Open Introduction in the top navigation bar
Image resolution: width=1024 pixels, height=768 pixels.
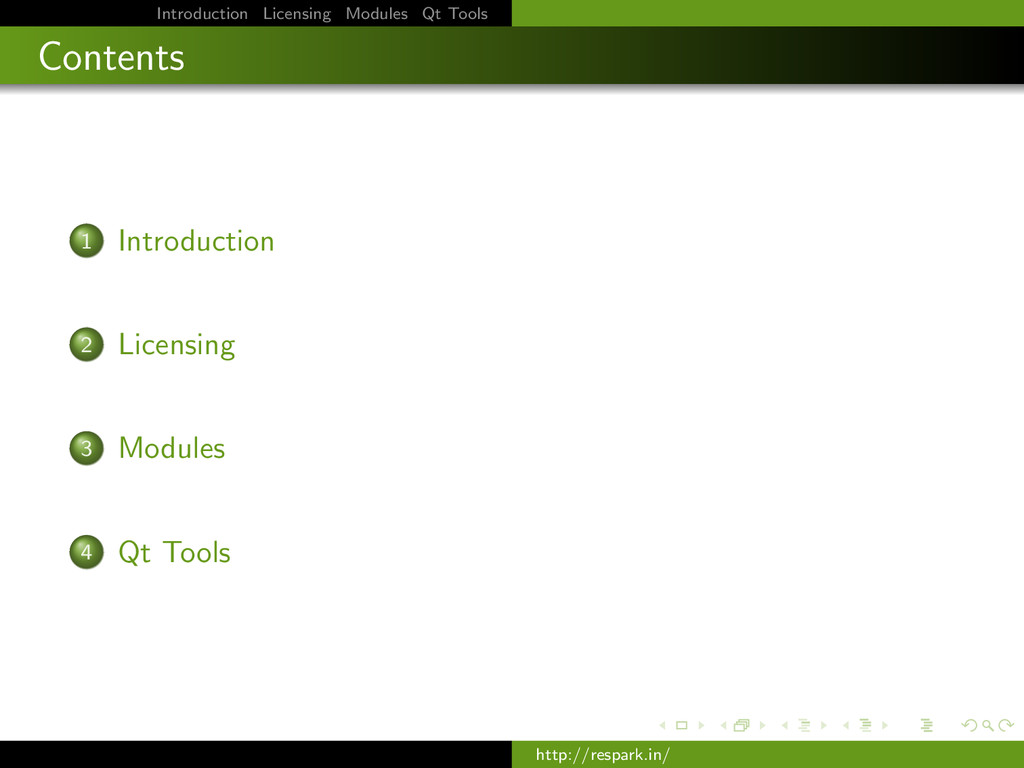(202, 14)
